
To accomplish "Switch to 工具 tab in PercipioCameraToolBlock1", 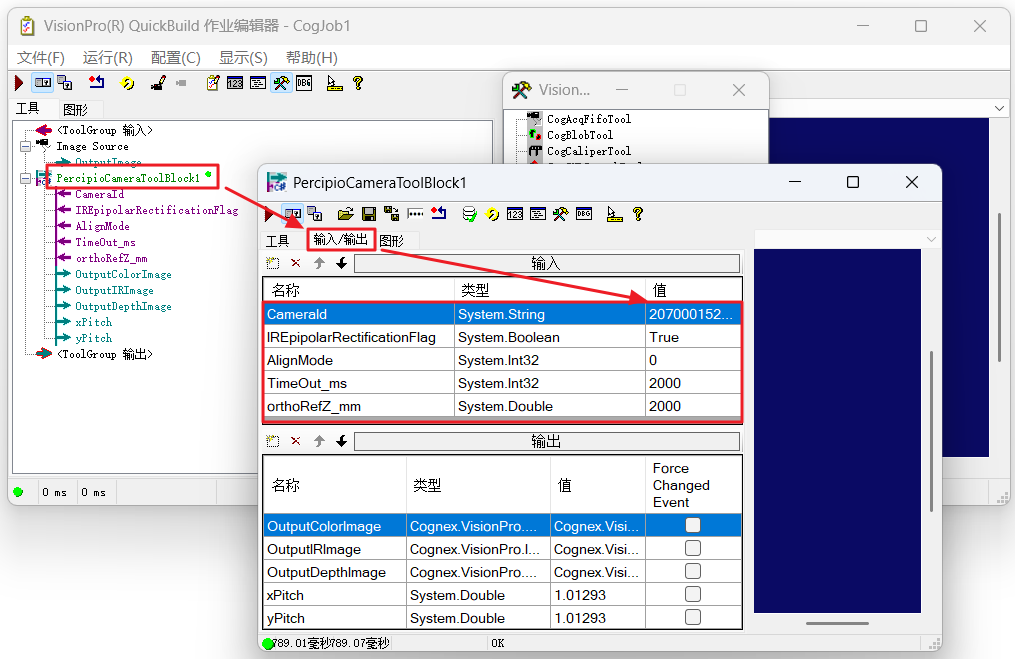I will [278, 241].
